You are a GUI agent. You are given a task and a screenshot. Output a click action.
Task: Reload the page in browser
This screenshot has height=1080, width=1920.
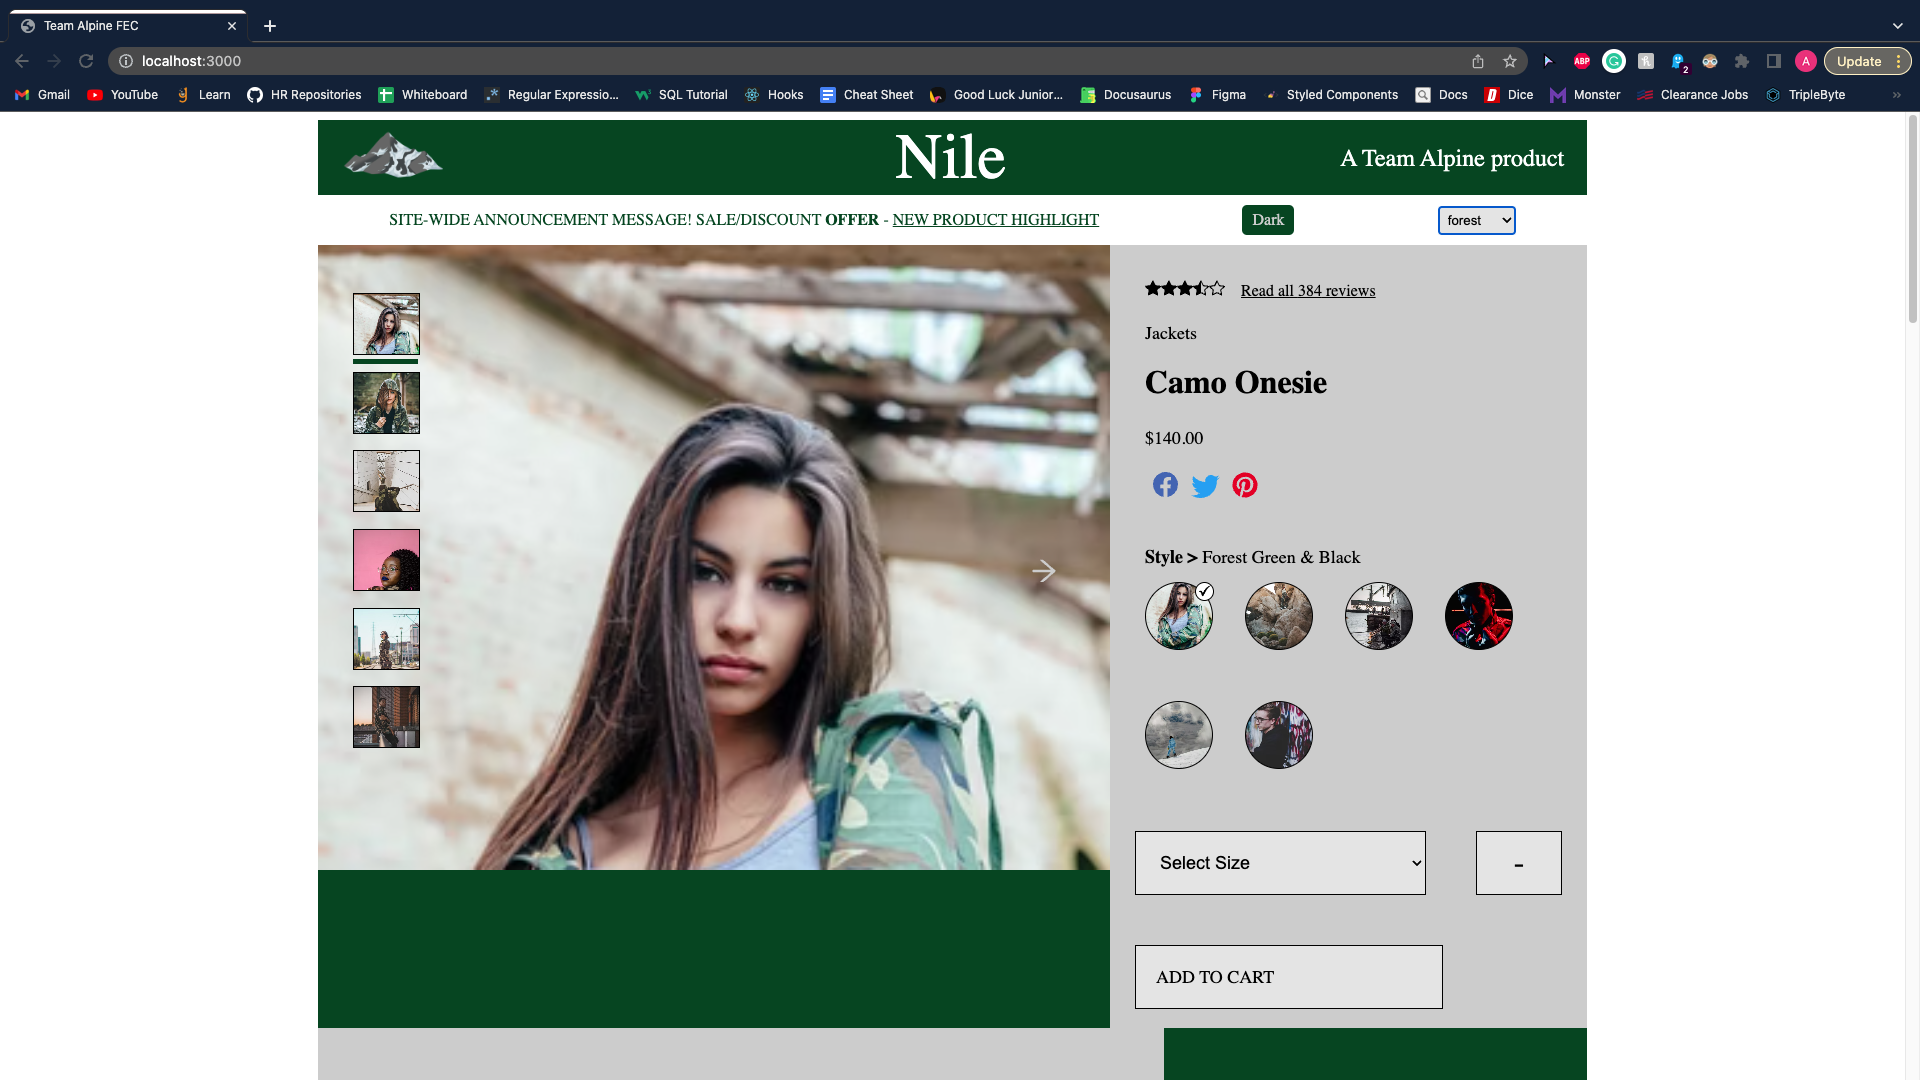pos(86,61)
